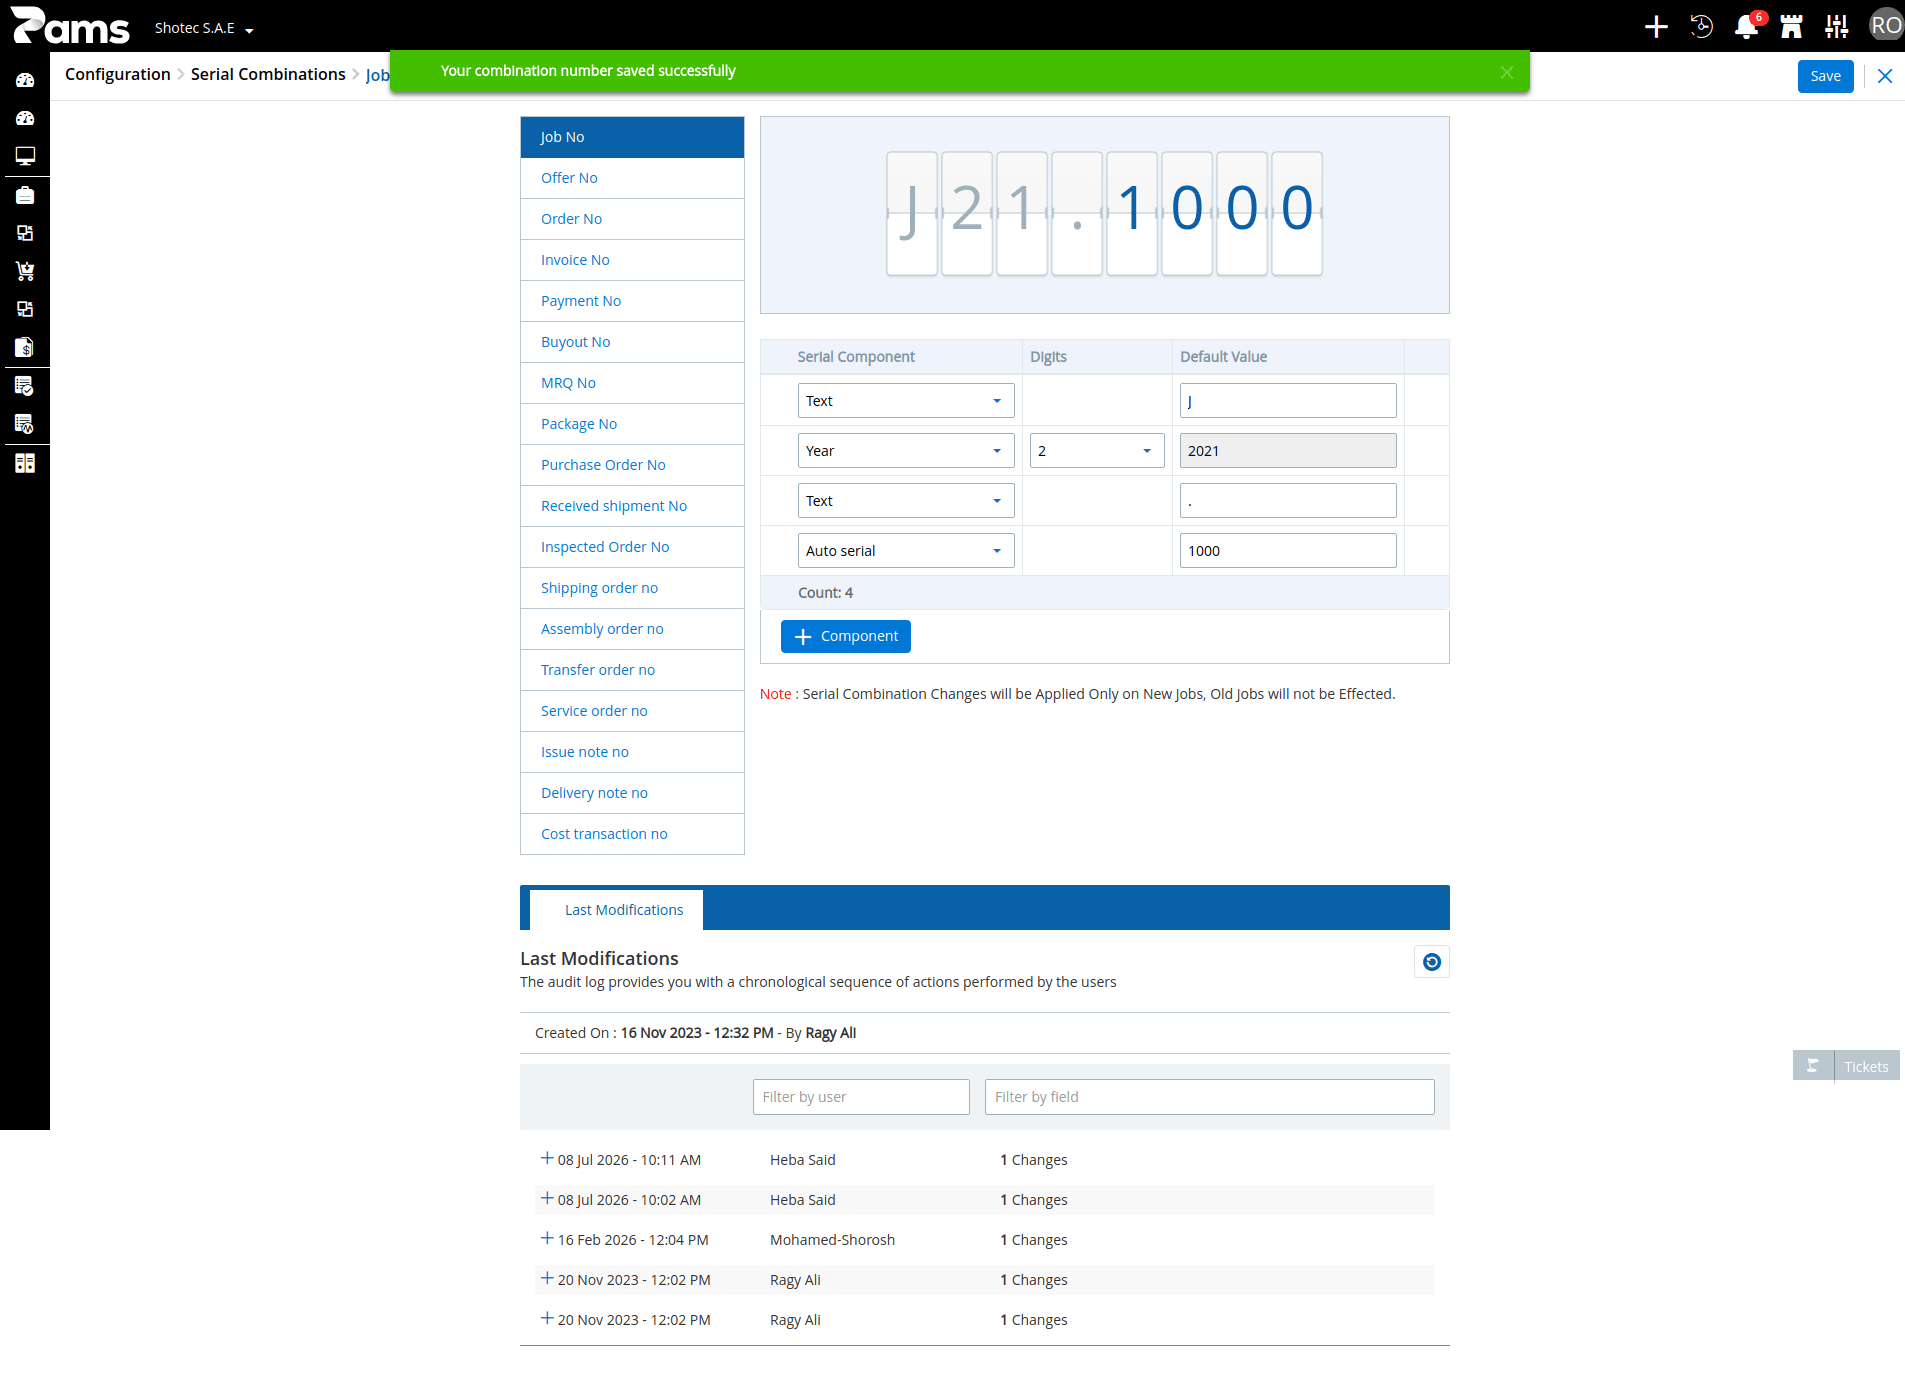Select Received shipment No in the list
Screen dimensions: 1905x1396
pos(632,506)
